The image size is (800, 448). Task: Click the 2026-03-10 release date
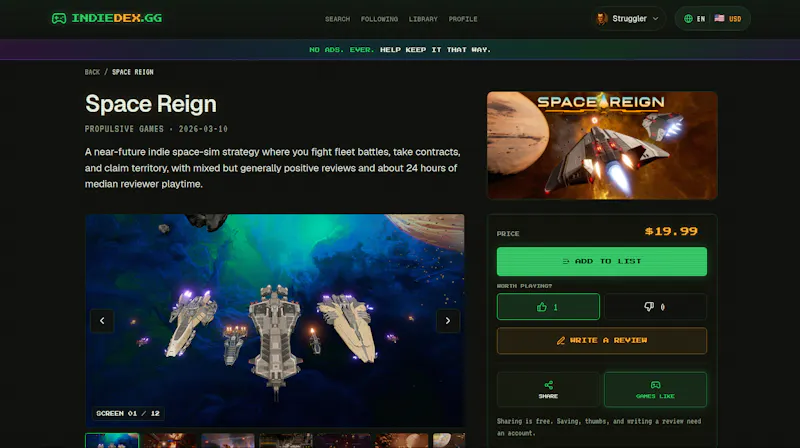203,129
